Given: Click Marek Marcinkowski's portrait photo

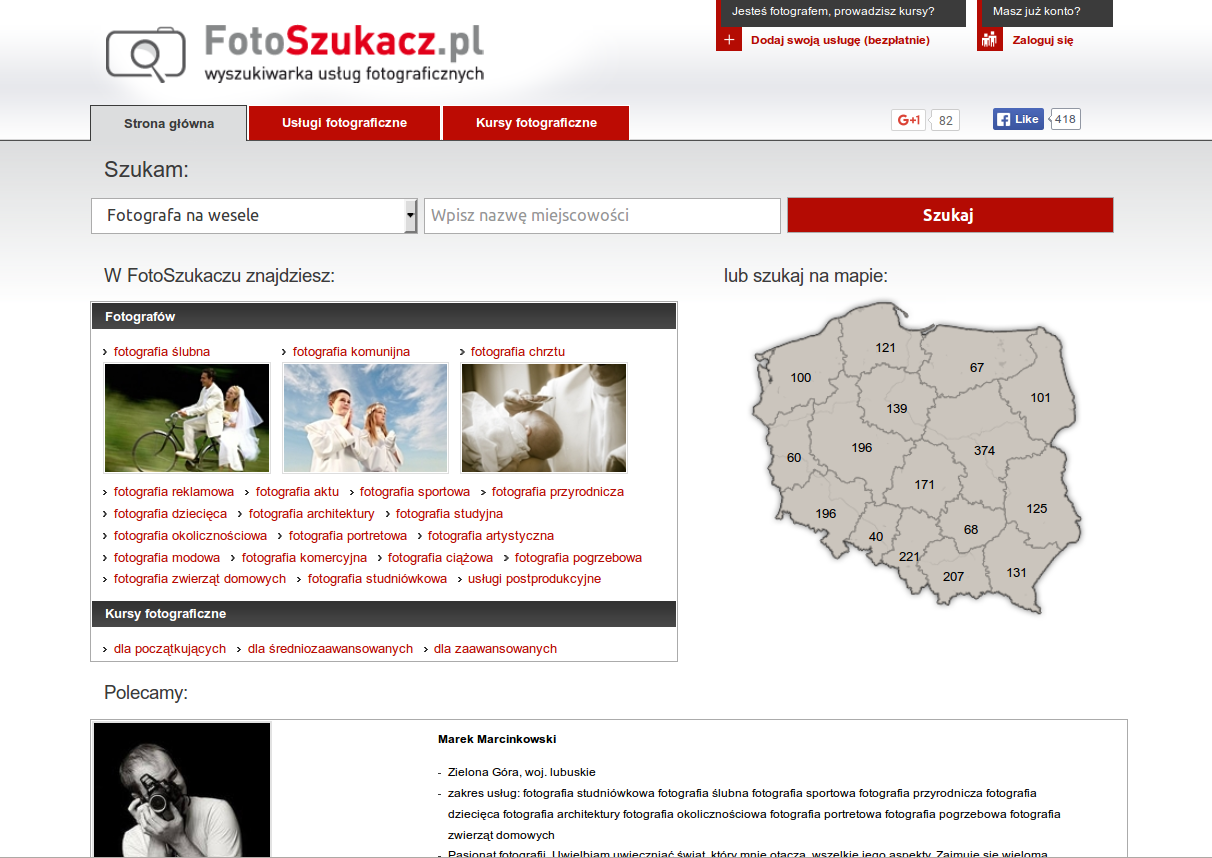Looking at the screenshot, I should tap(182, 790).
